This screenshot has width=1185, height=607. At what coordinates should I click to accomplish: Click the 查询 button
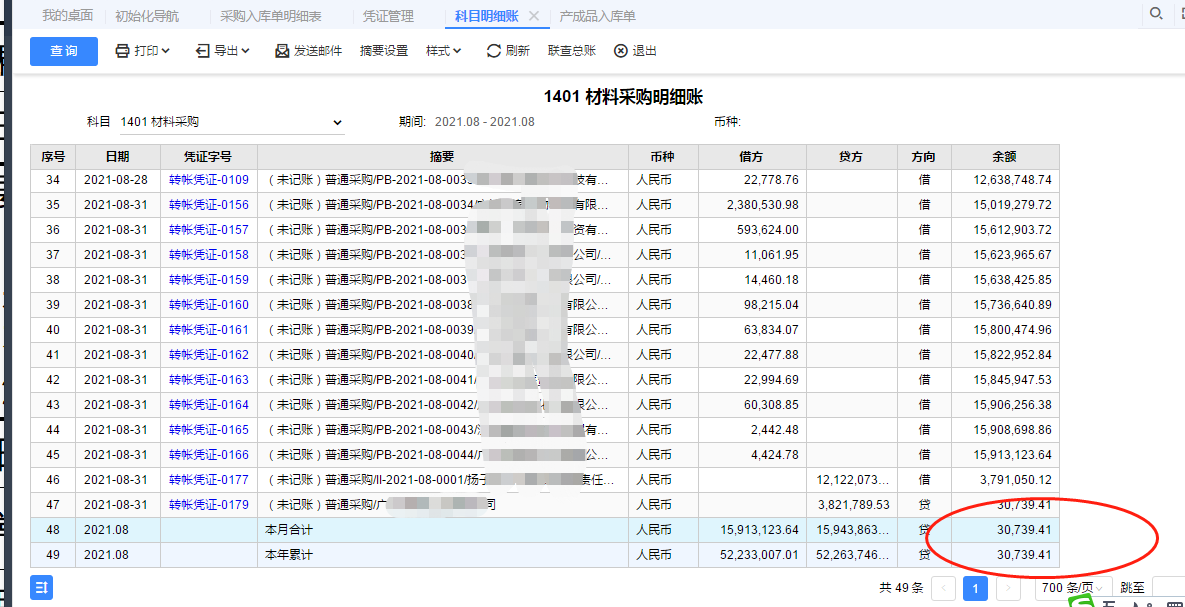pyautogui.click(x=64, y=51)
